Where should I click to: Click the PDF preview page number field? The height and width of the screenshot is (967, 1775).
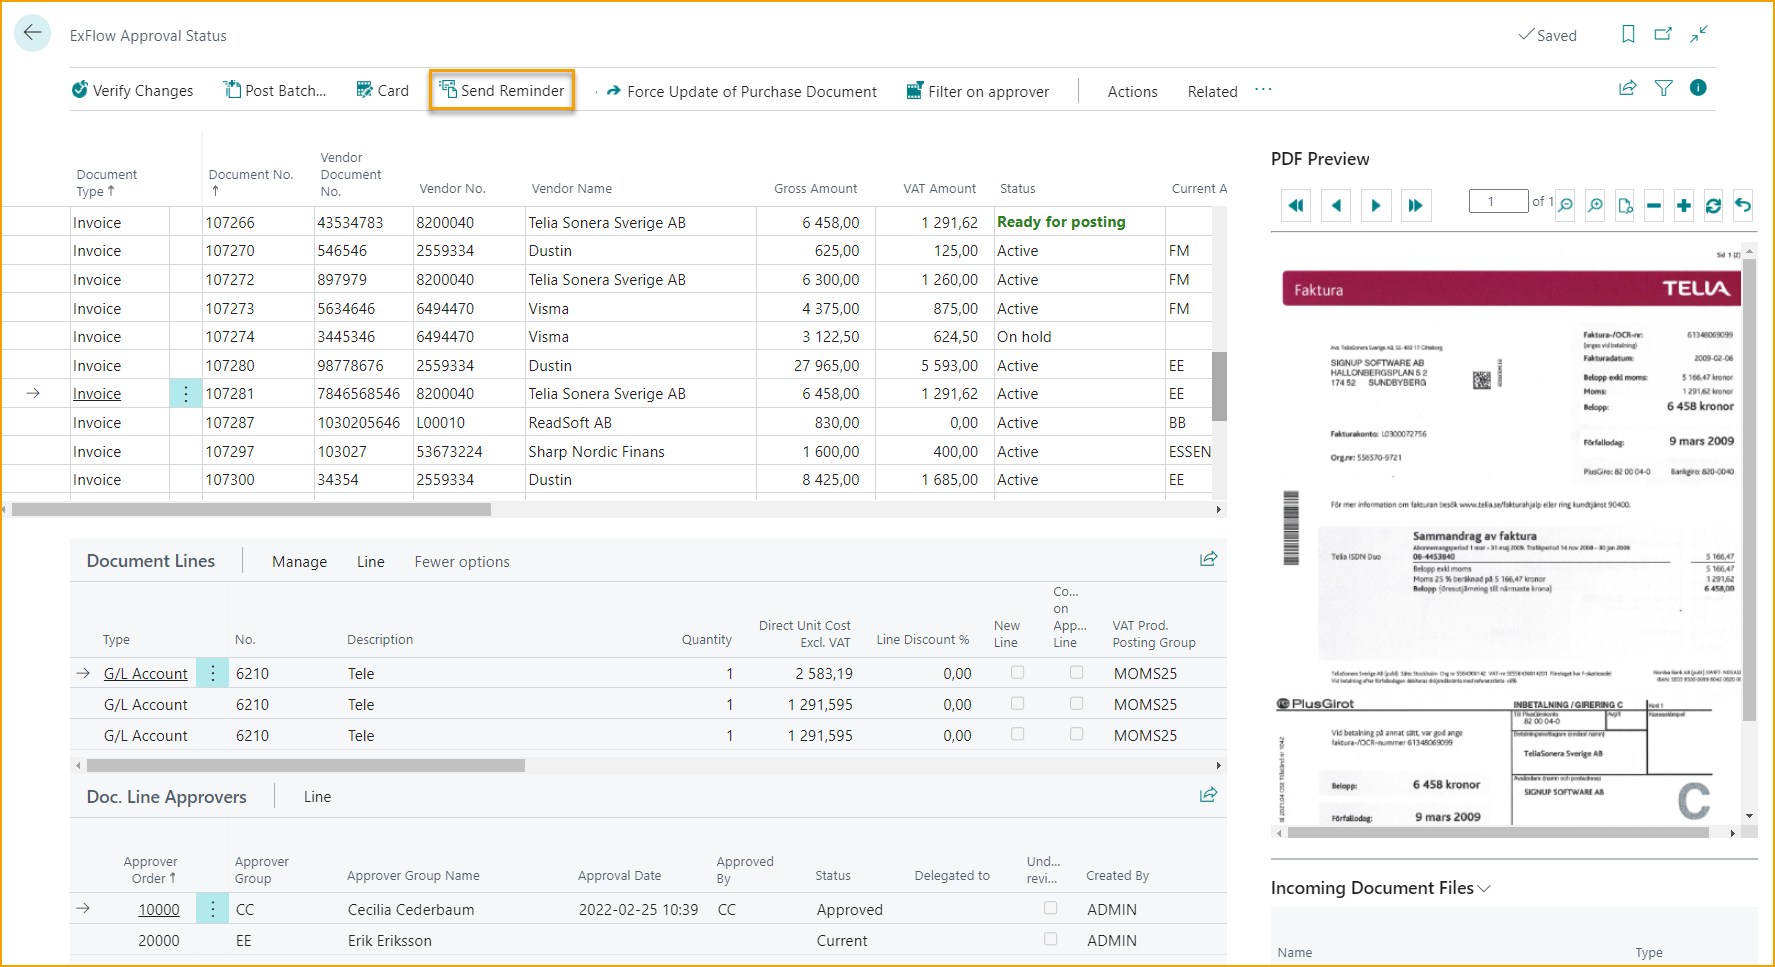1497,202
